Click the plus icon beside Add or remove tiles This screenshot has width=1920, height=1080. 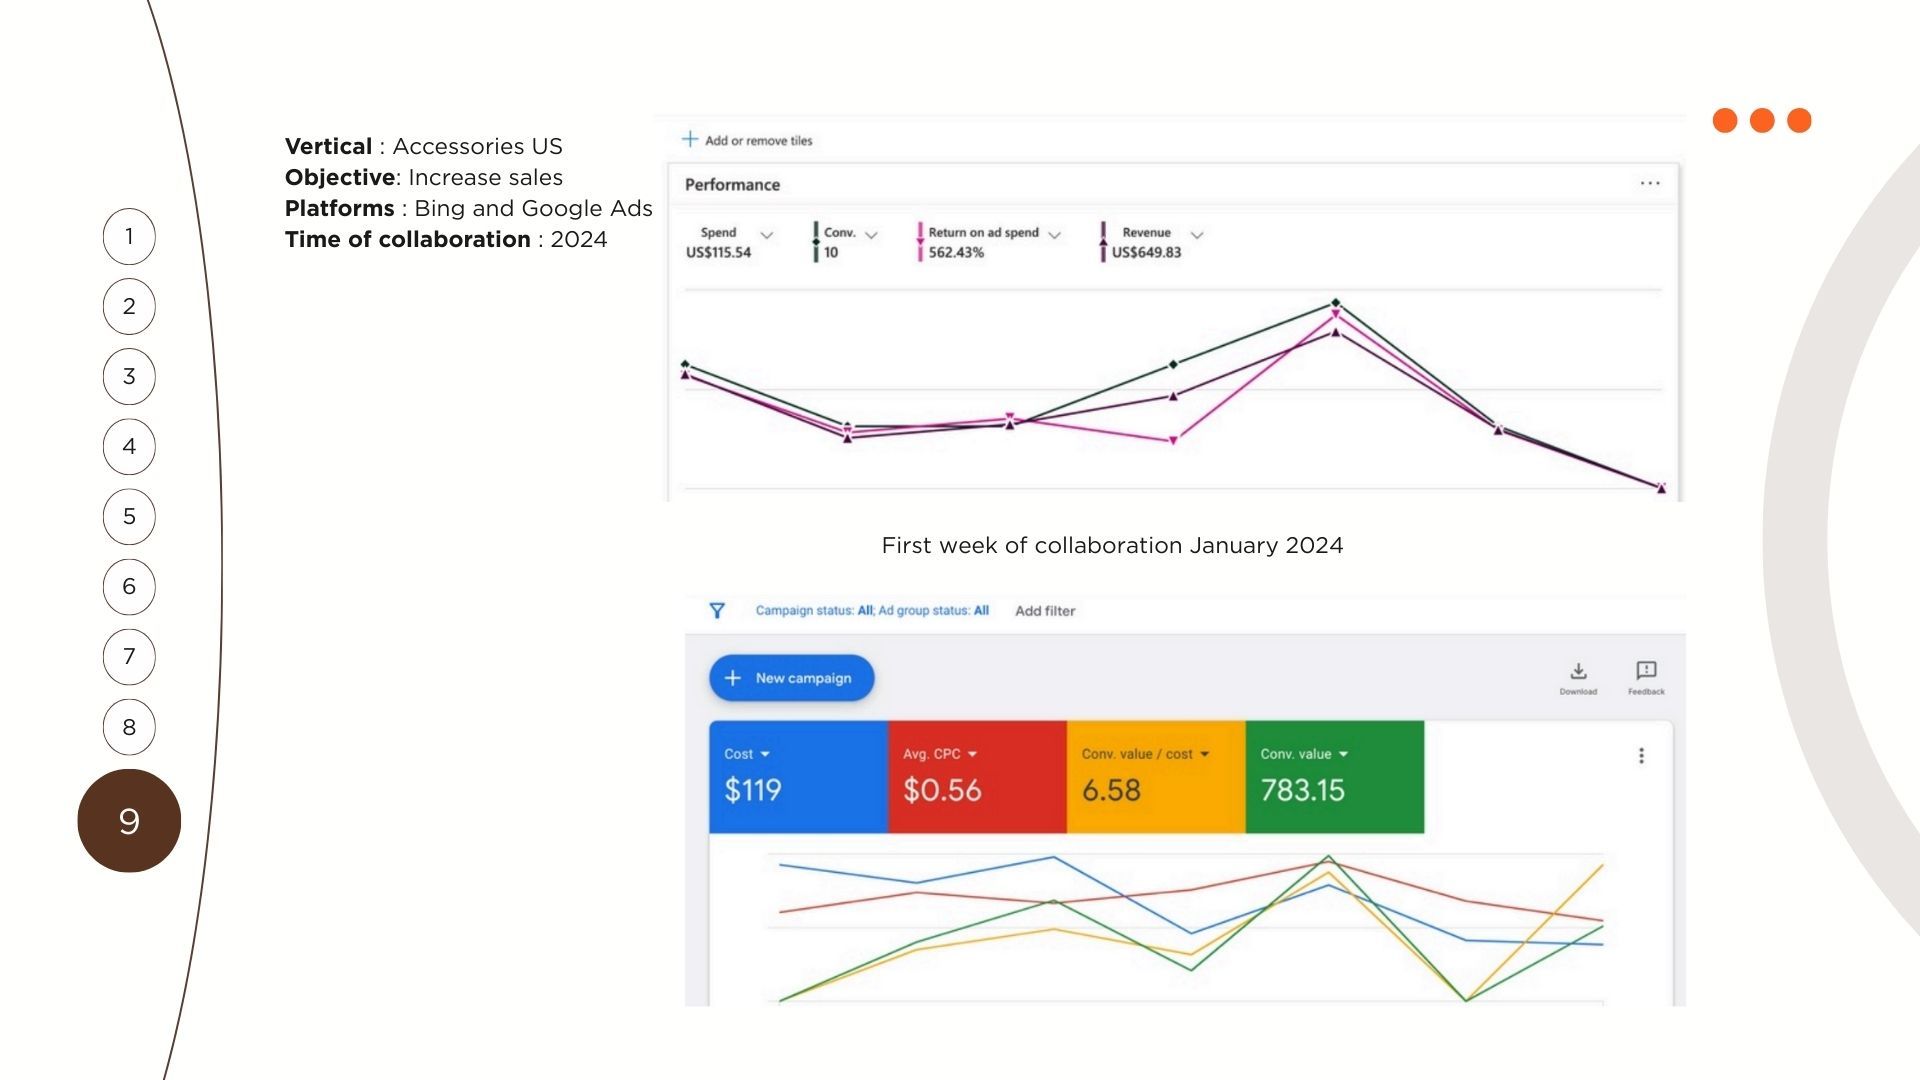tap(690, 139)
